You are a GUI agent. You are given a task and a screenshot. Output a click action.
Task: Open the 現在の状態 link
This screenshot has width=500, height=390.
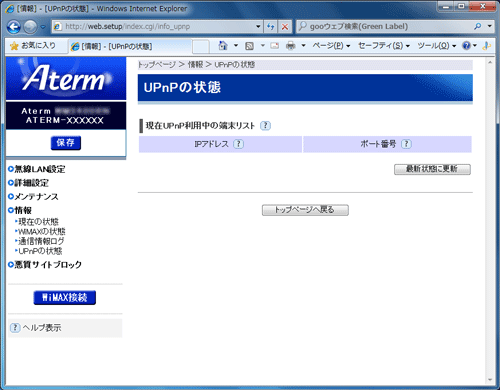[38, 222]
